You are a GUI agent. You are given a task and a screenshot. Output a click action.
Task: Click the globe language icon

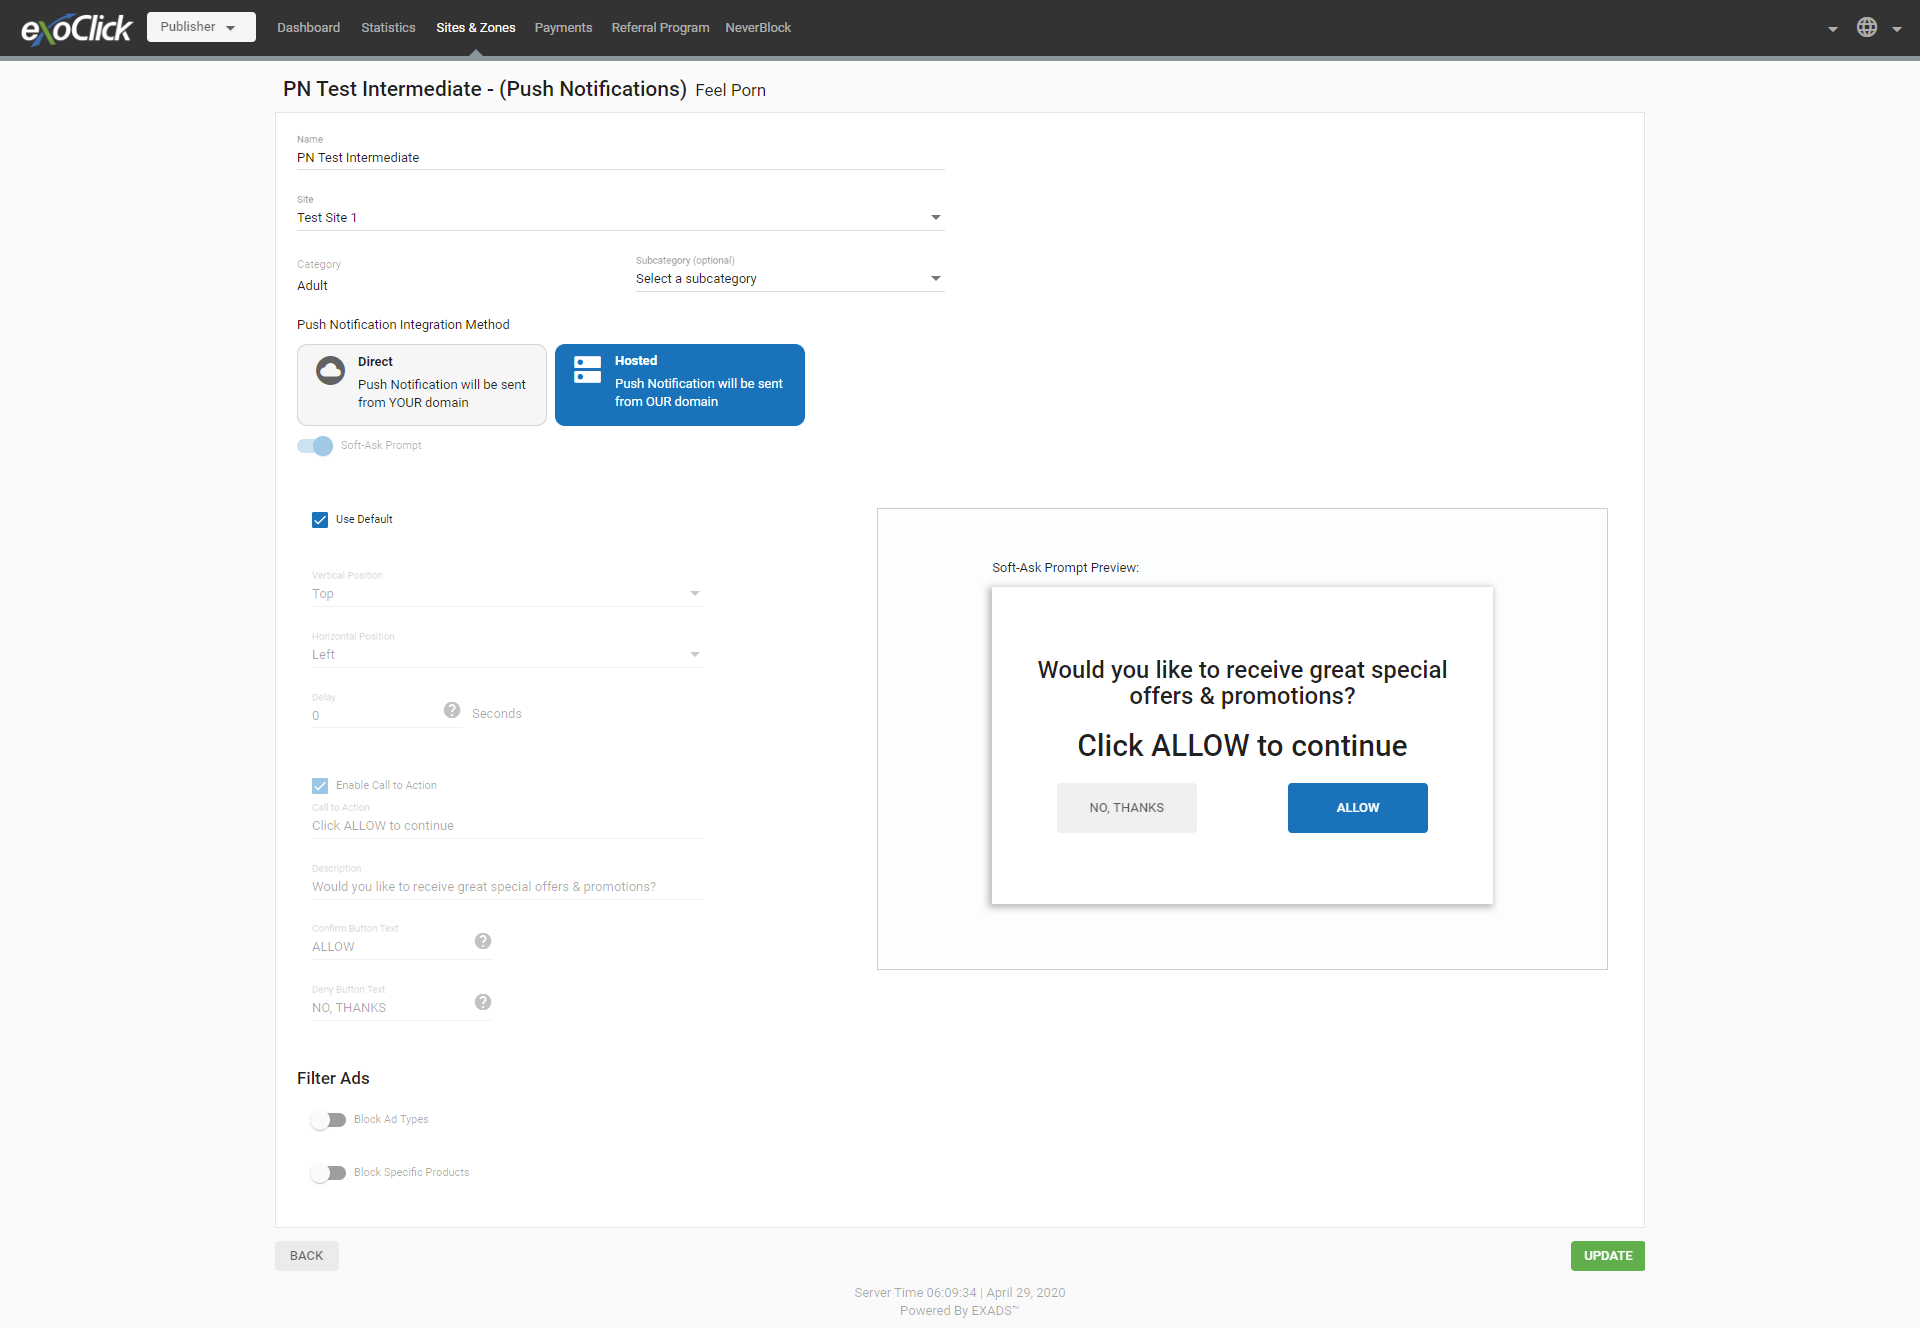point(1866,27)
